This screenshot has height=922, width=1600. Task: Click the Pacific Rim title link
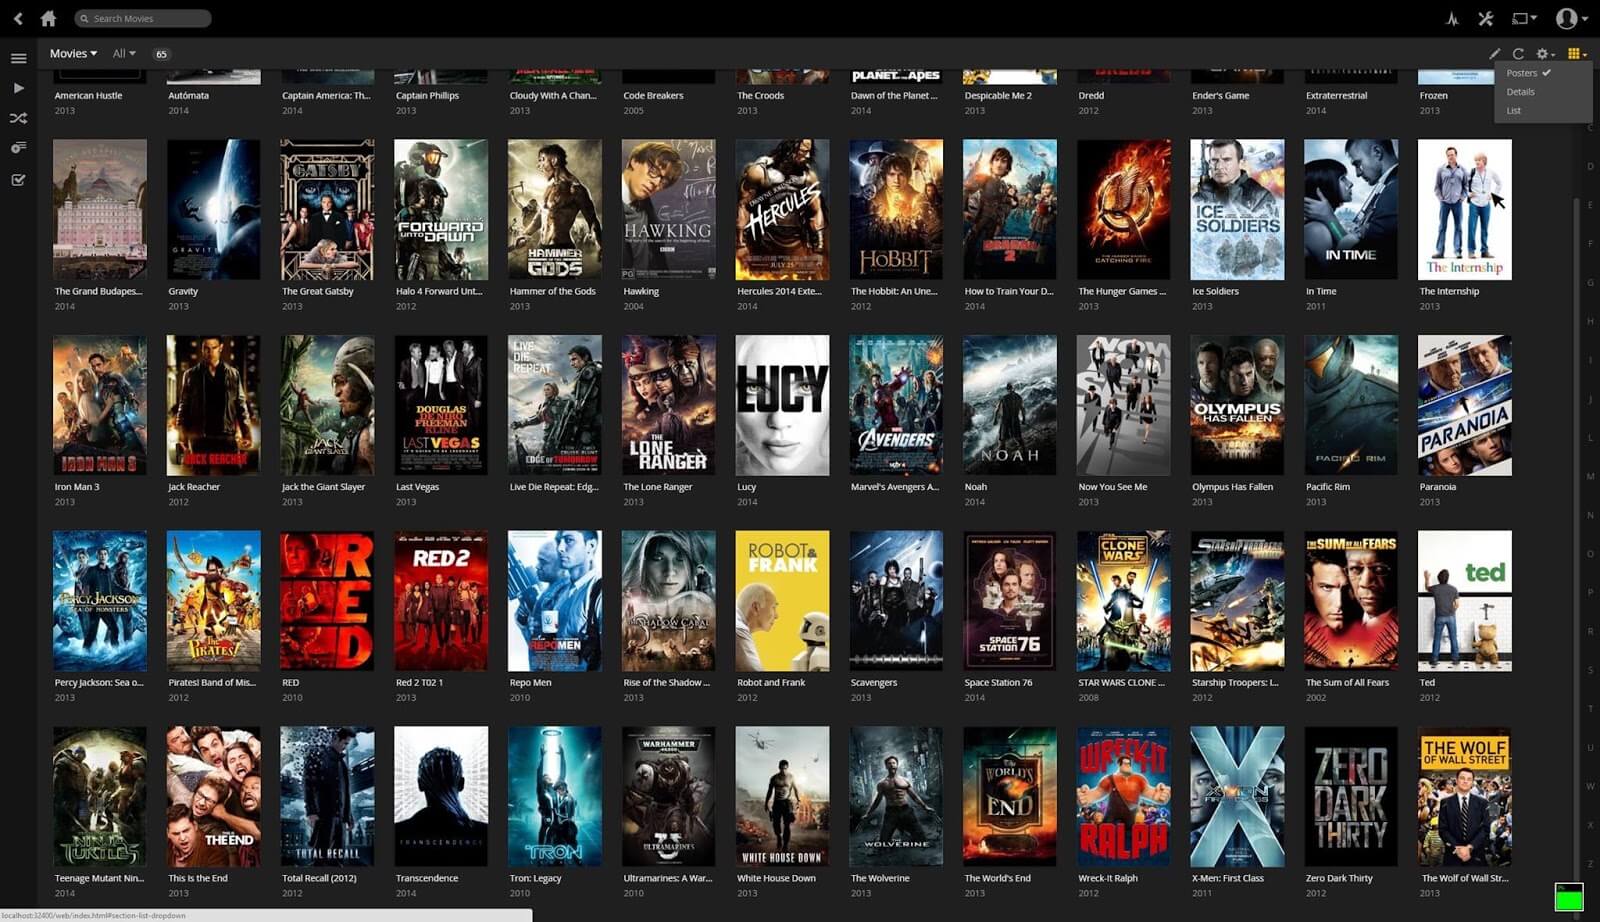[x=1328, y=487]
